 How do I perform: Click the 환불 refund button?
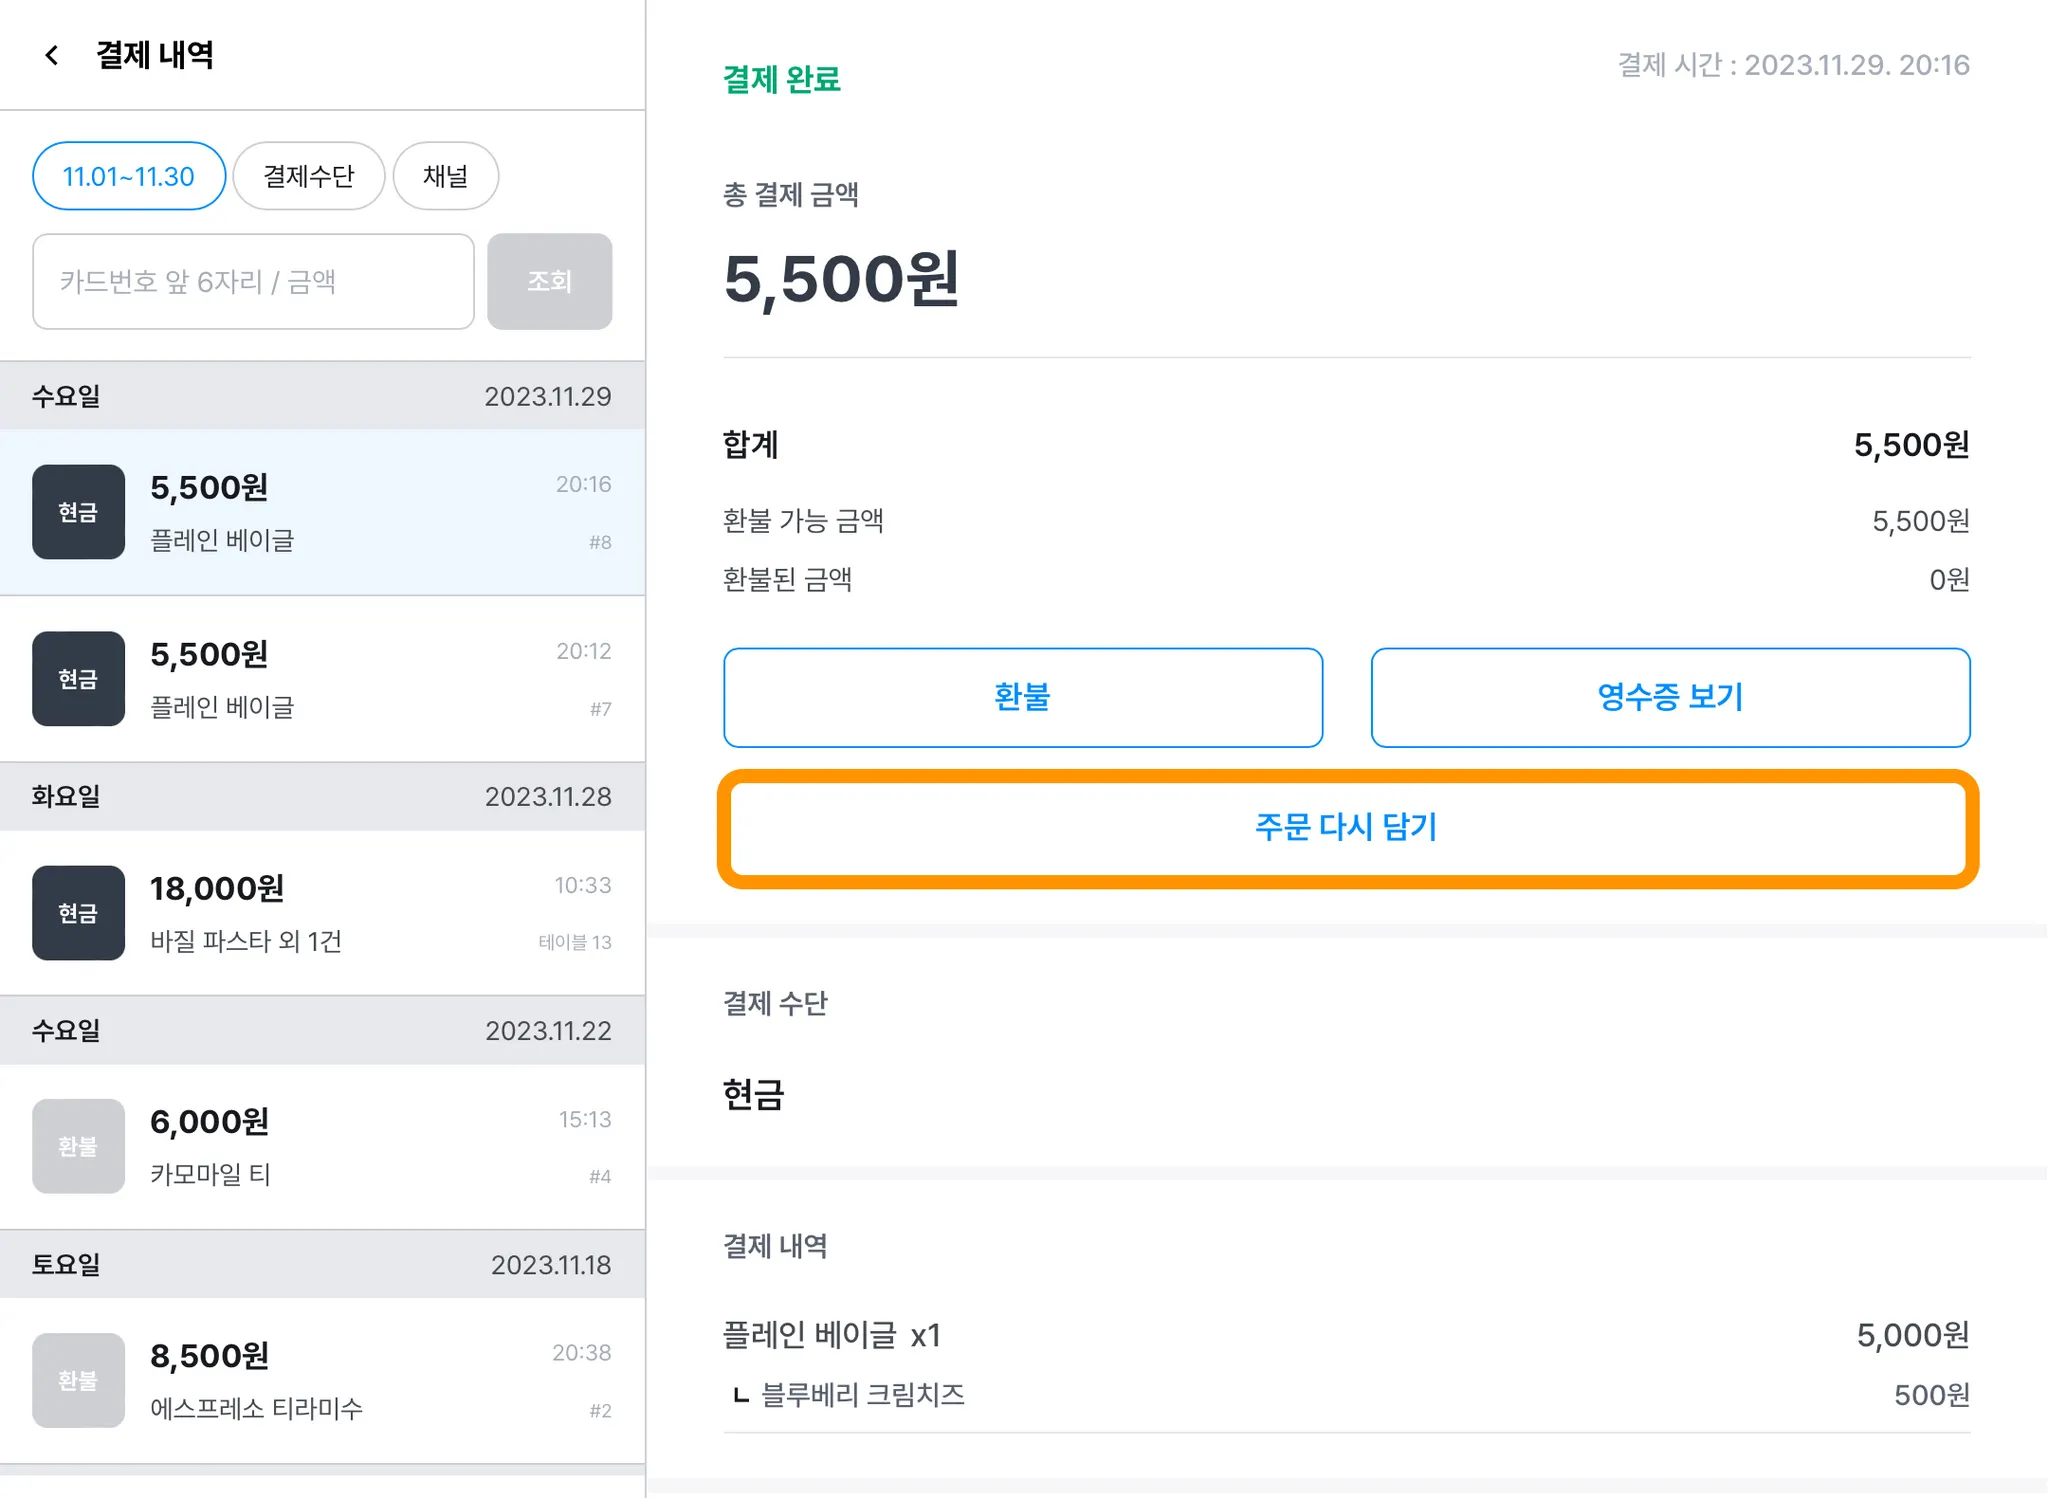click(x=1022, y=697)
